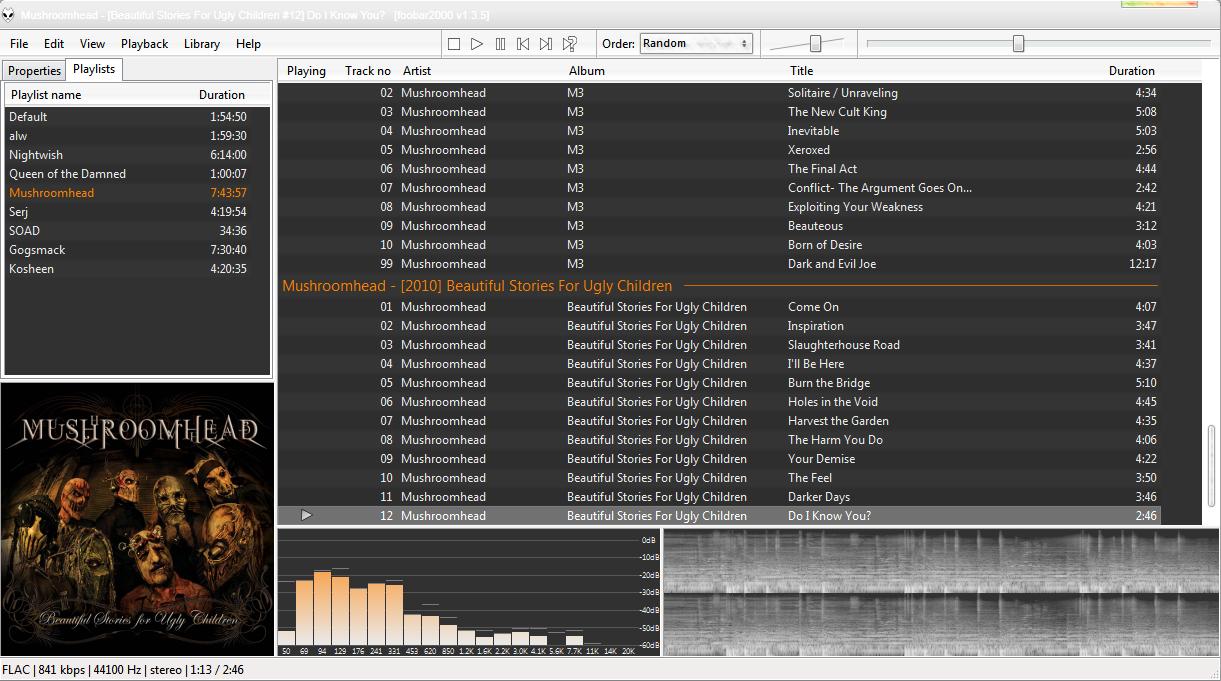Skip to the next track
Image resolution: width=1221 pixels, height=681 pixels.
click(x=546, y=44)
